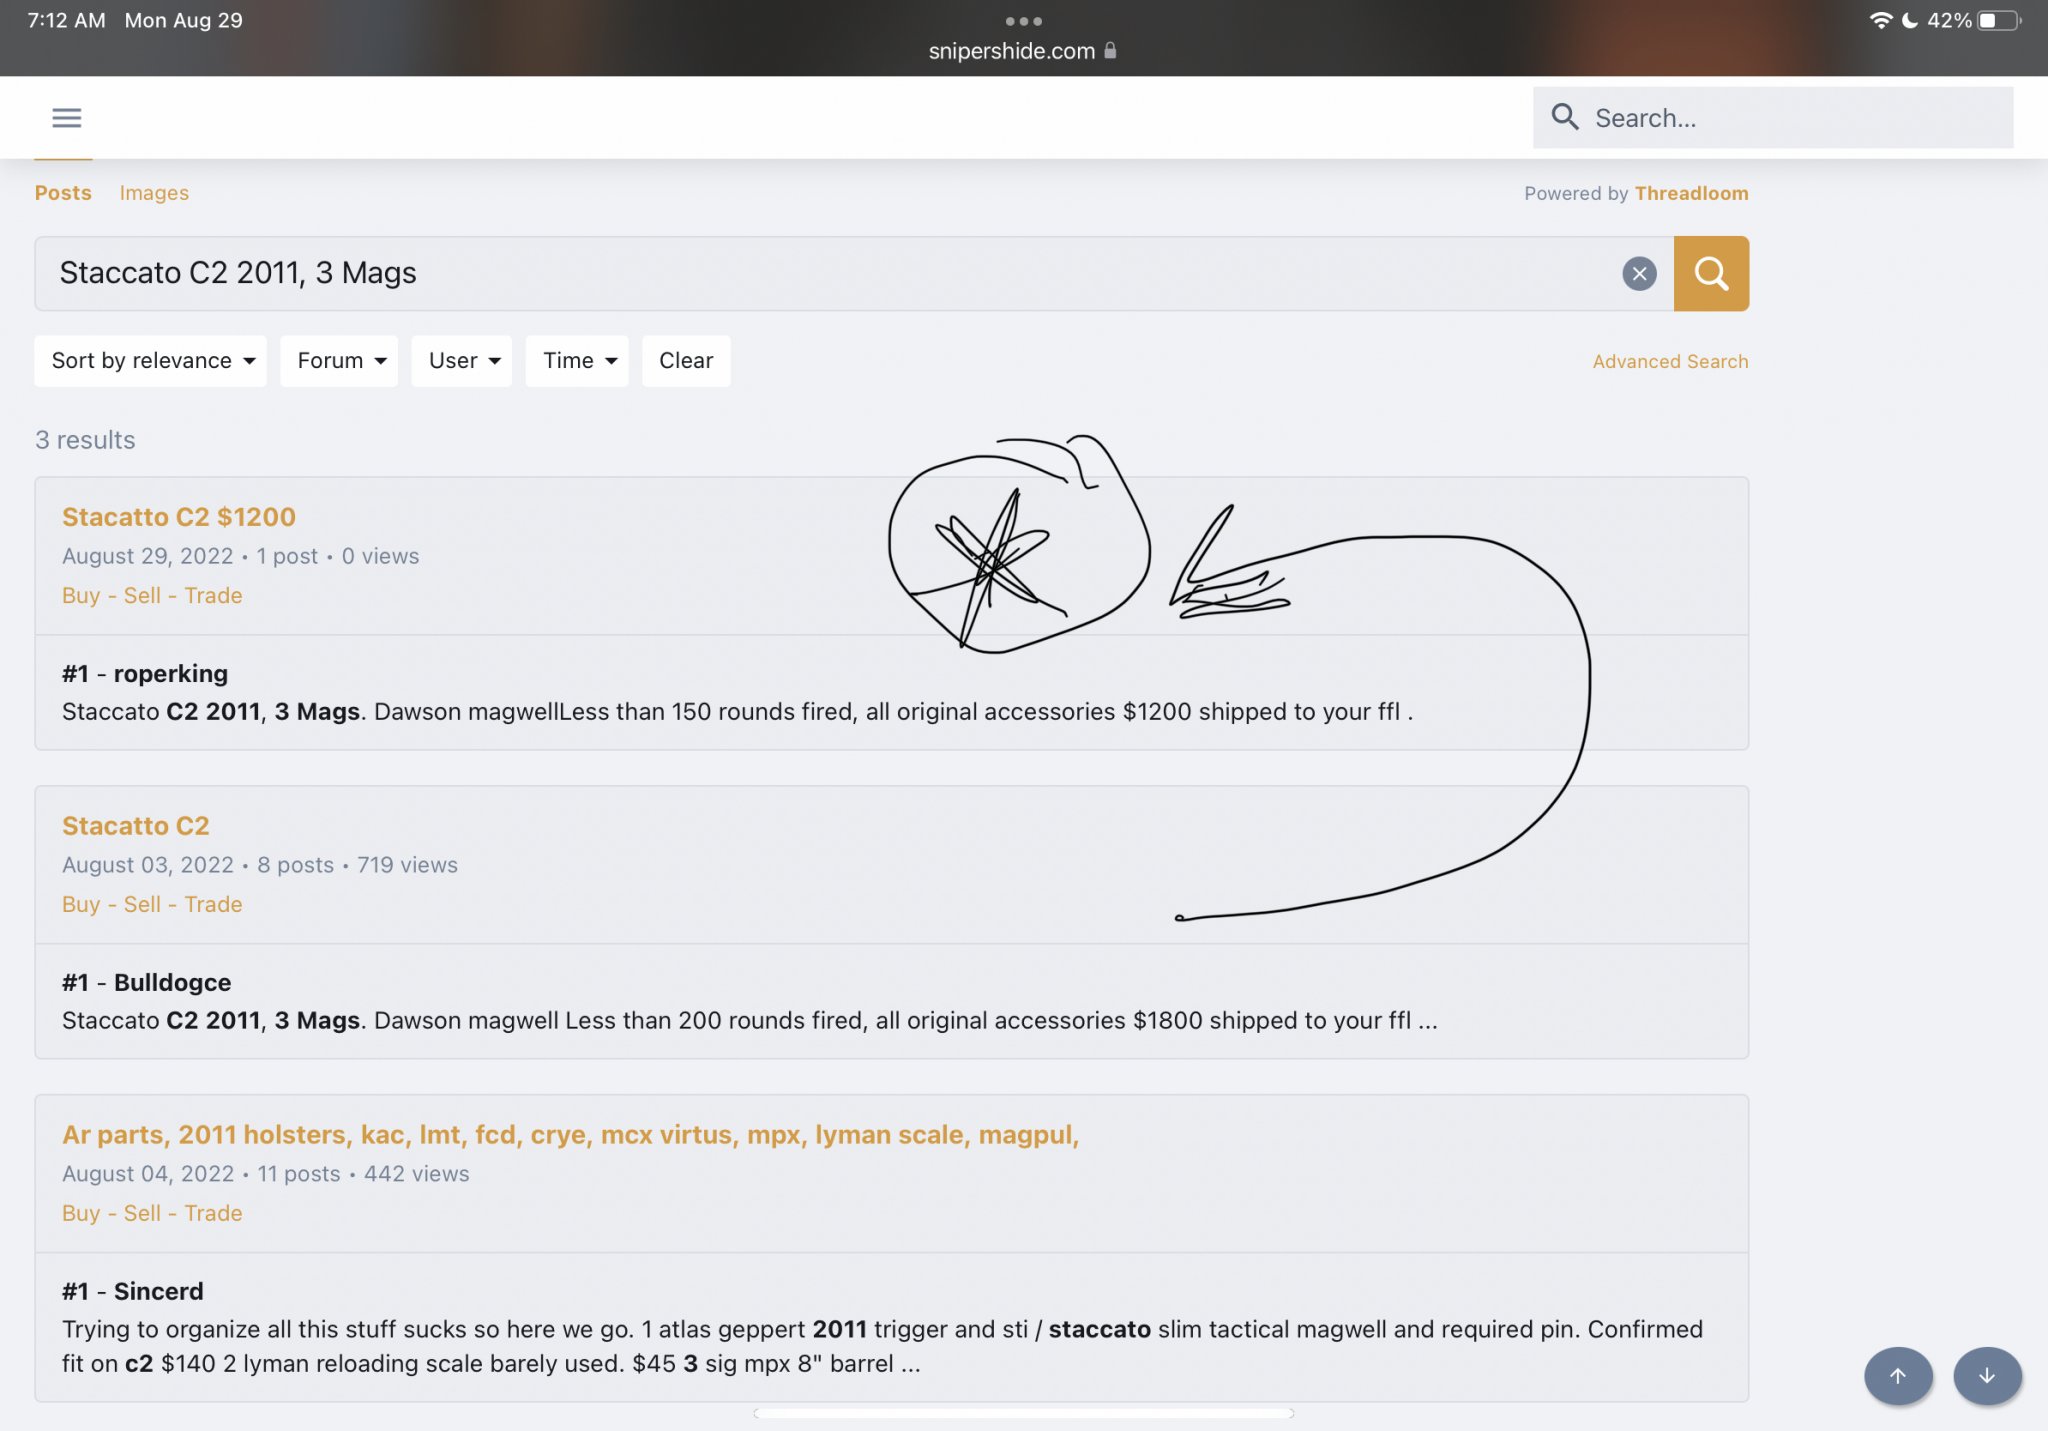Expand the Sort by relevance dropdown
2048x1431 pixels.
[x=151, y=361]
